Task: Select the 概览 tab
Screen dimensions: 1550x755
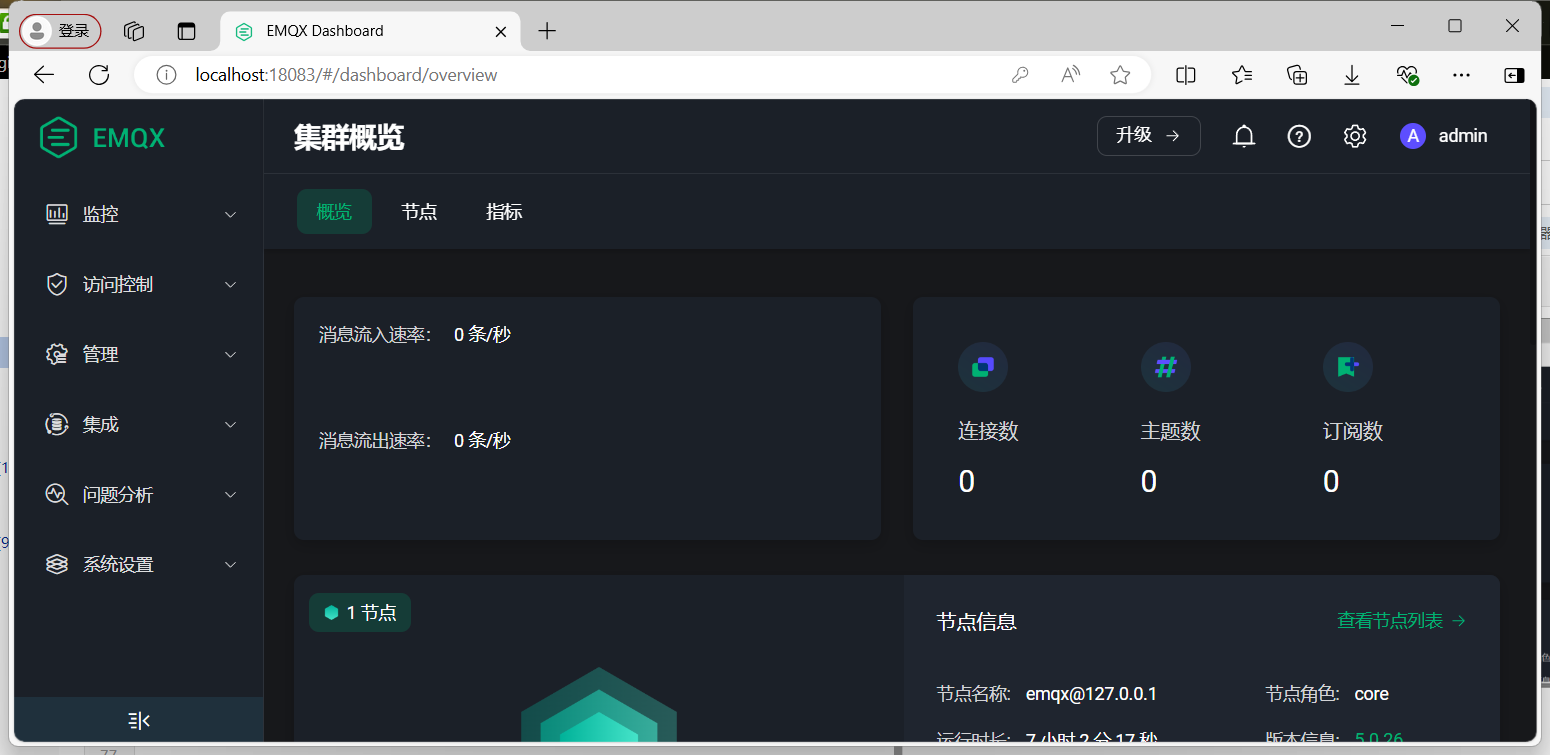Action: coord(334,212)
